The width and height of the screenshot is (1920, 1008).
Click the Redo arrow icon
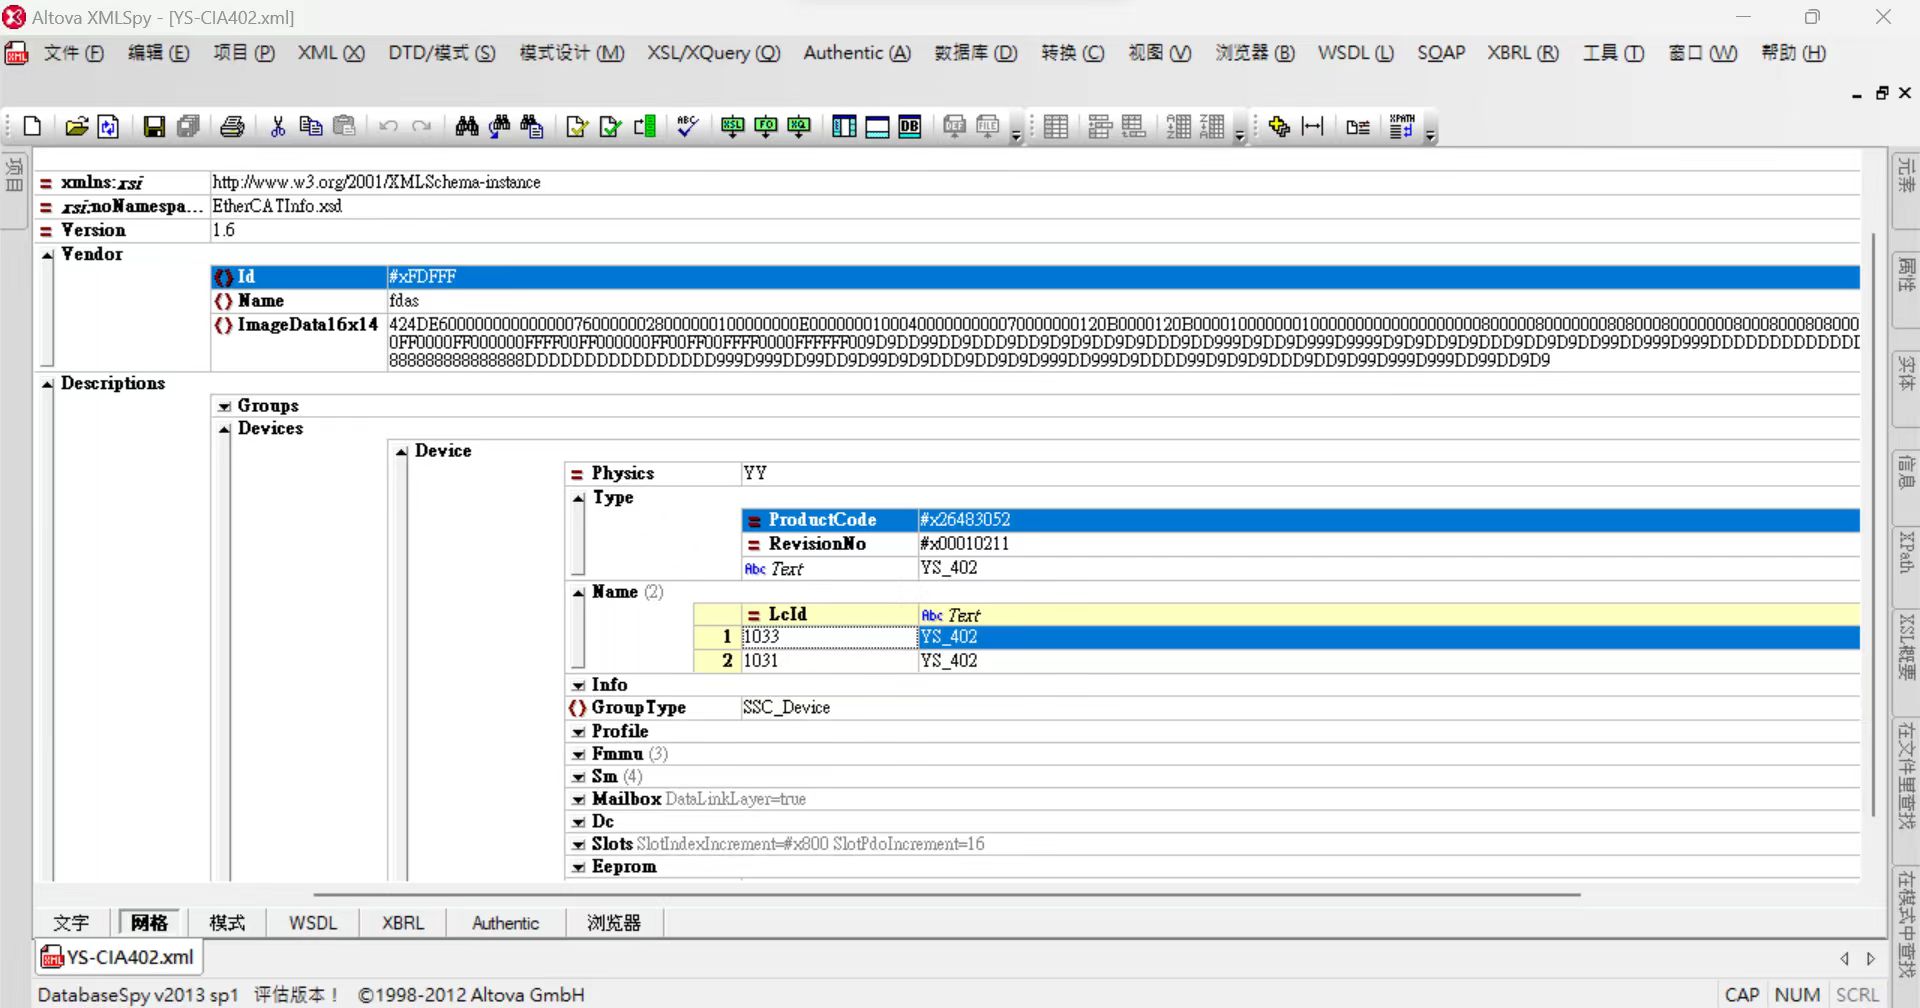[x=421, y=127]
